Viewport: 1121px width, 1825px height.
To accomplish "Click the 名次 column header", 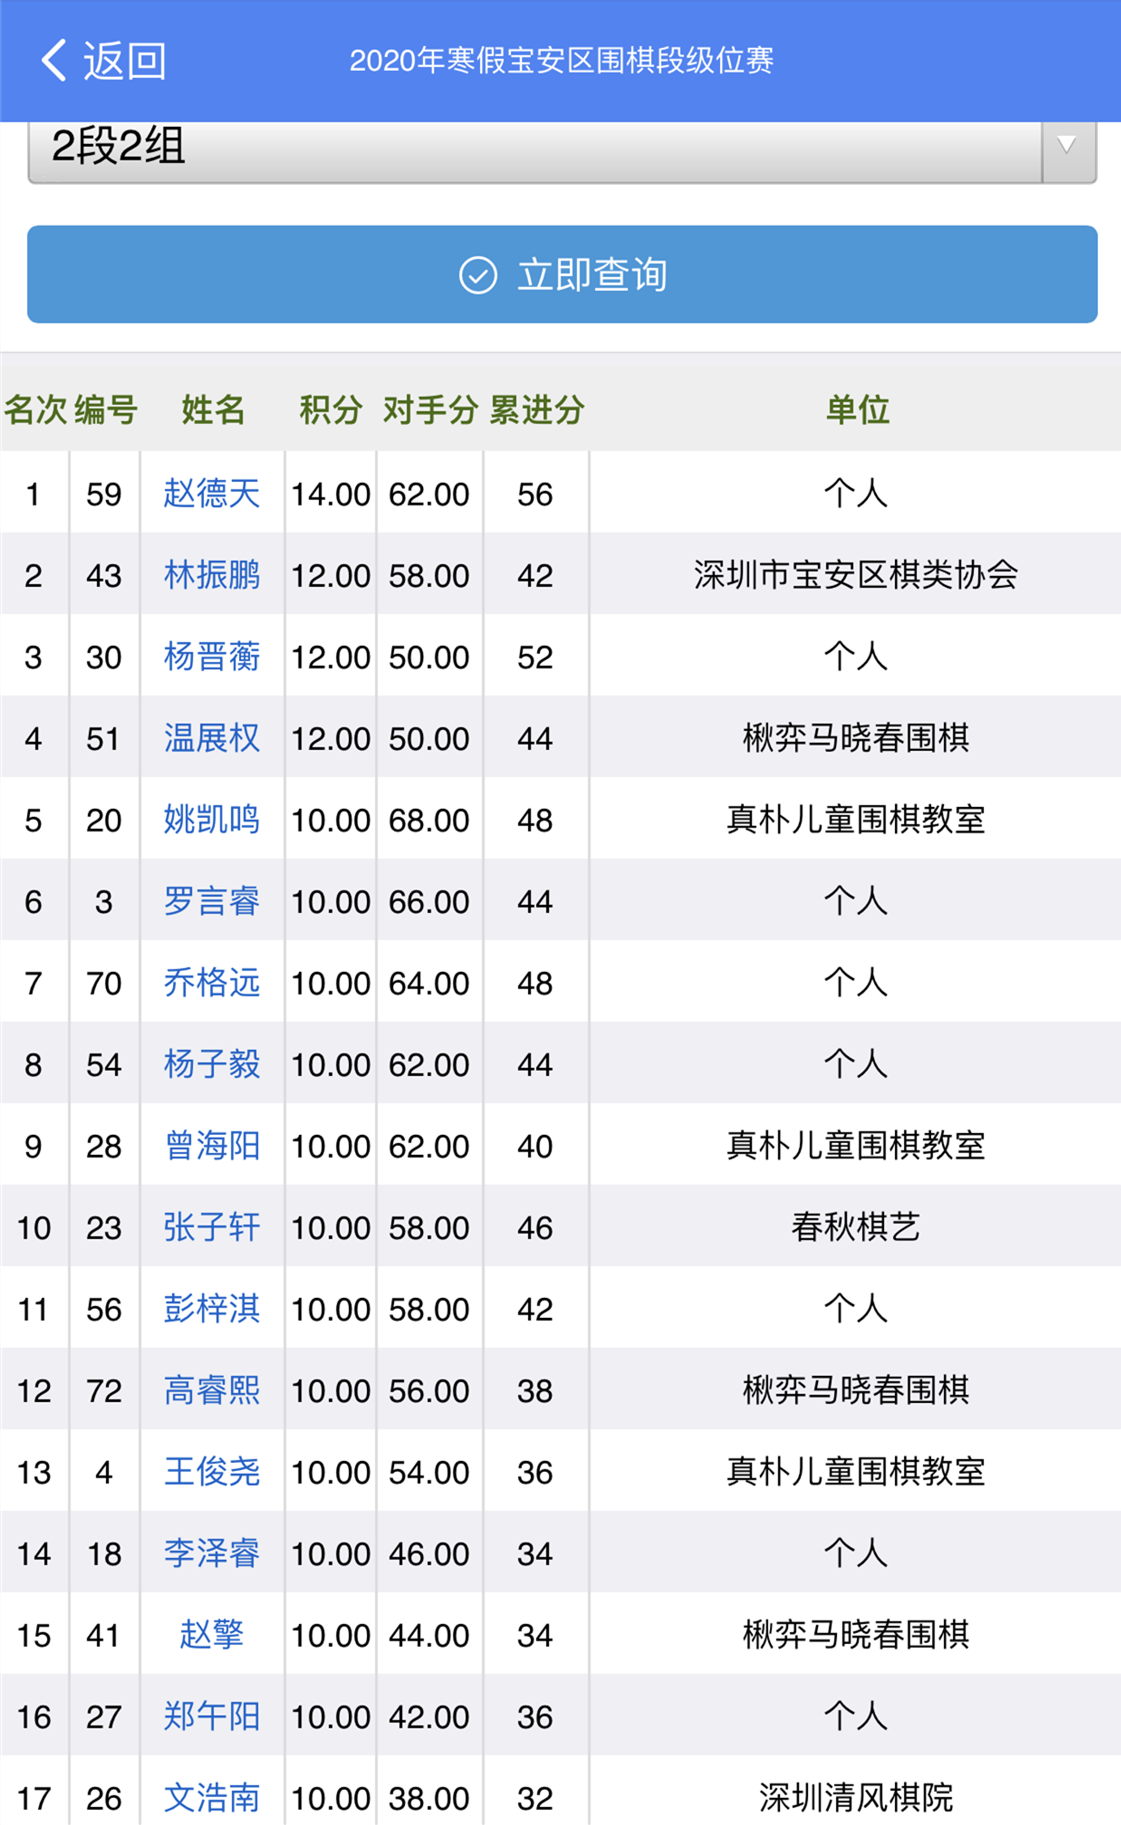I will (x=35, y=410).
